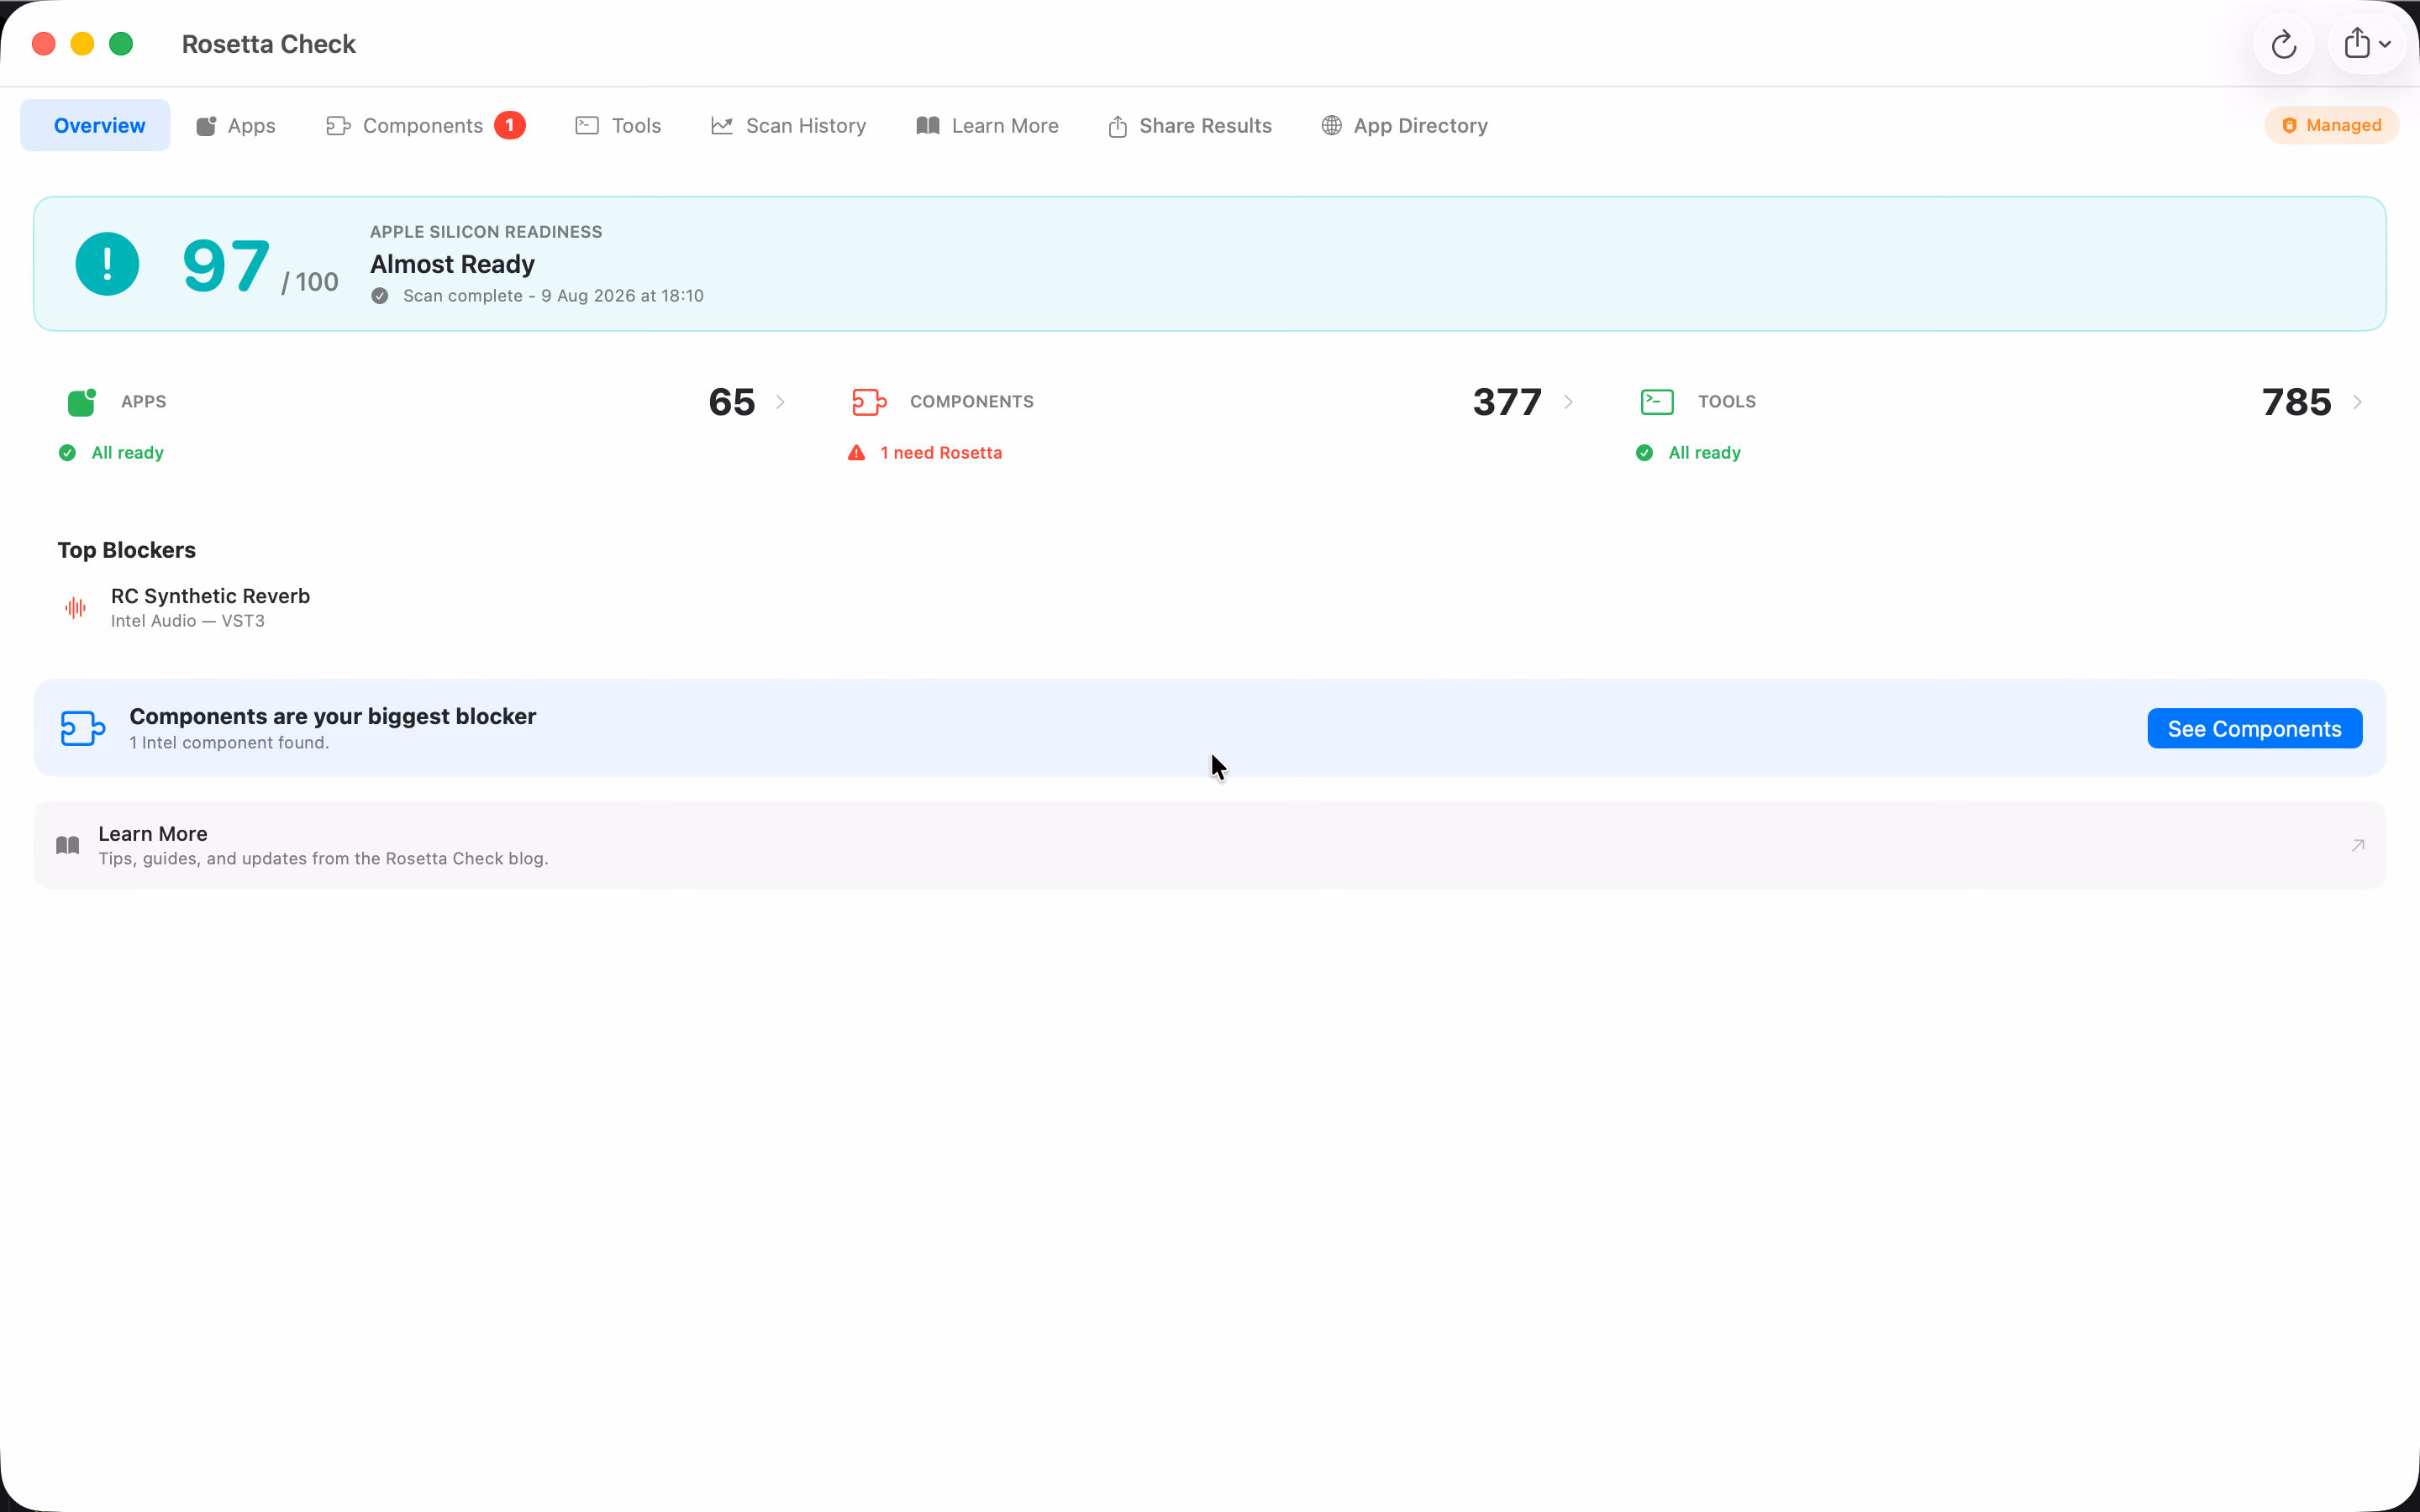Click the Learn More book icon in card

coord(68,846)
